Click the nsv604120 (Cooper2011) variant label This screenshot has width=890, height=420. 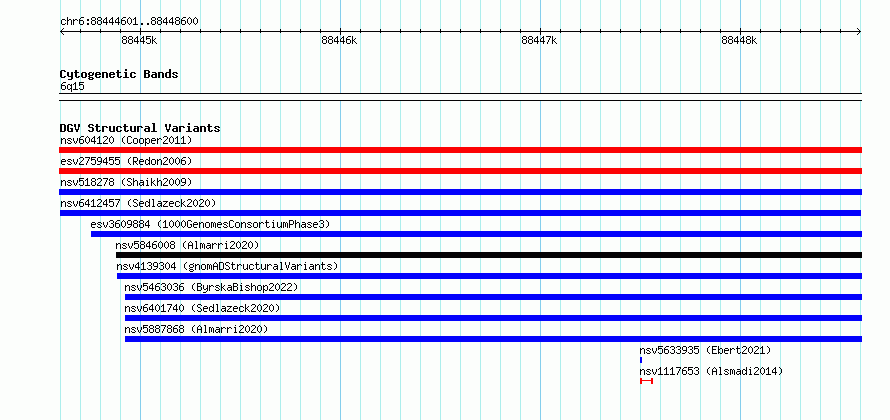(x=126, y=140)
